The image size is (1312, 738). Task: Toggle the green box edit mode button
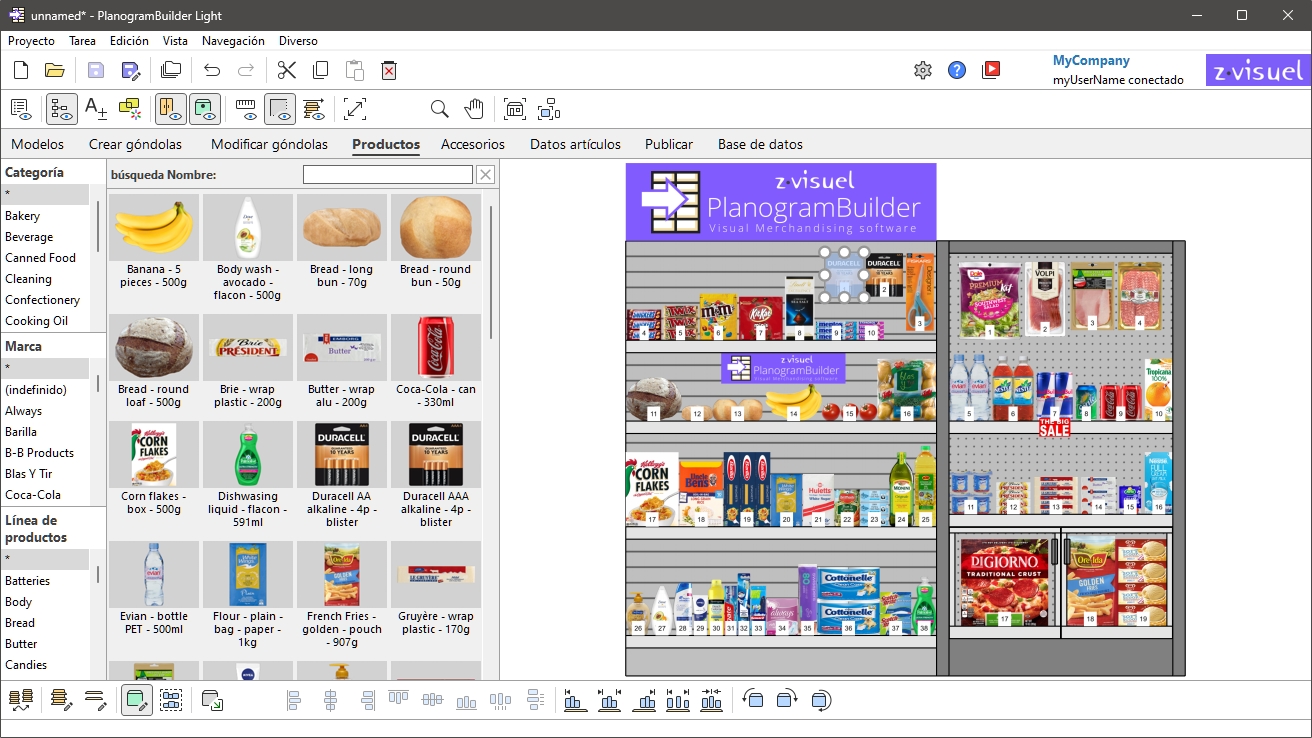click(137, 700)
